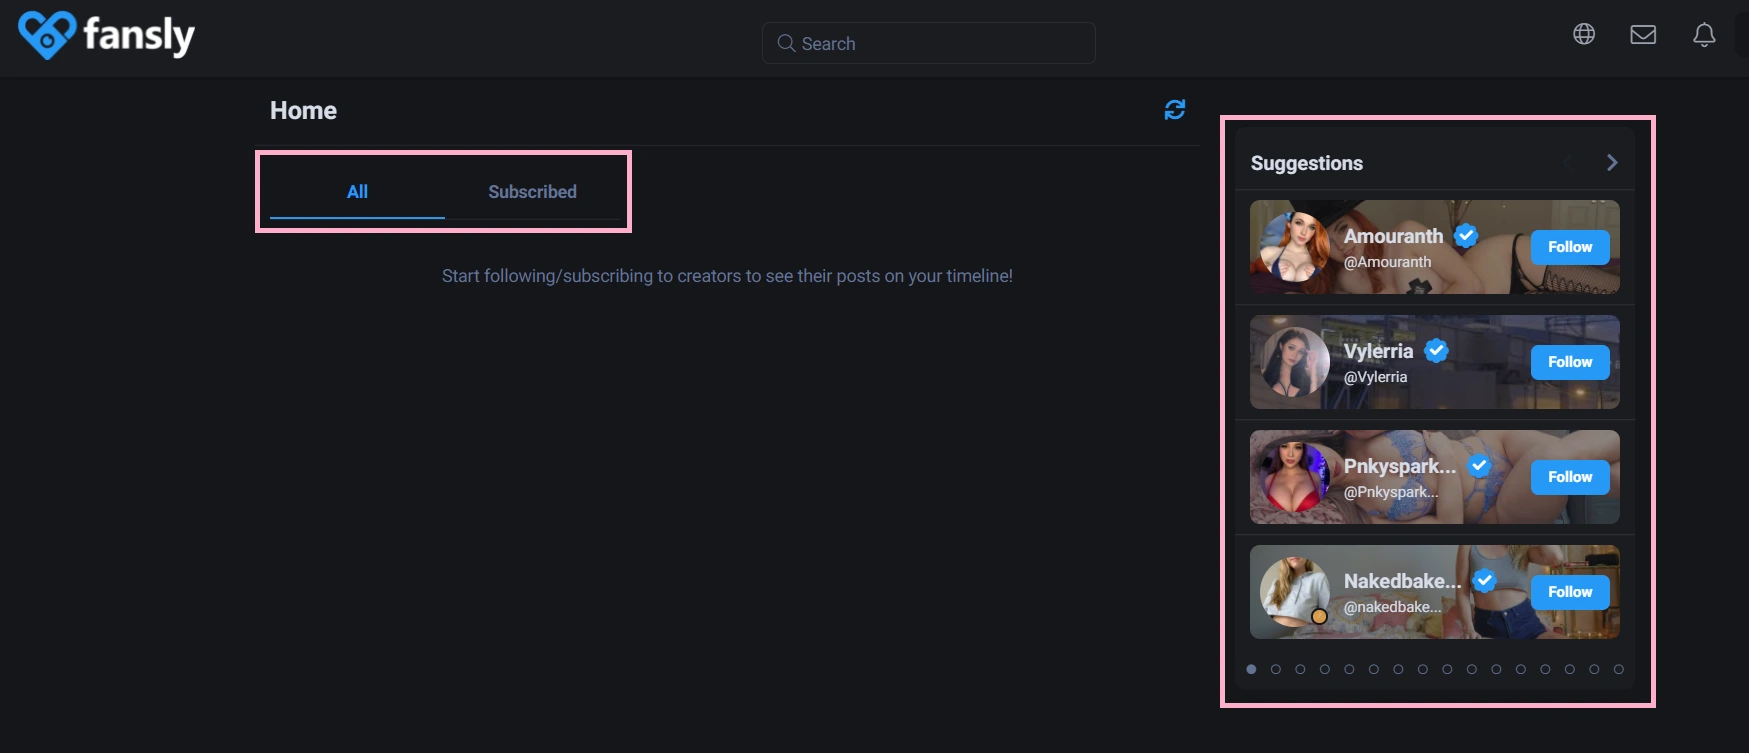The height and width of the screenshot is (753, 1749).
Task: Refresh the Home timeline
Action: click(1175, 110)
